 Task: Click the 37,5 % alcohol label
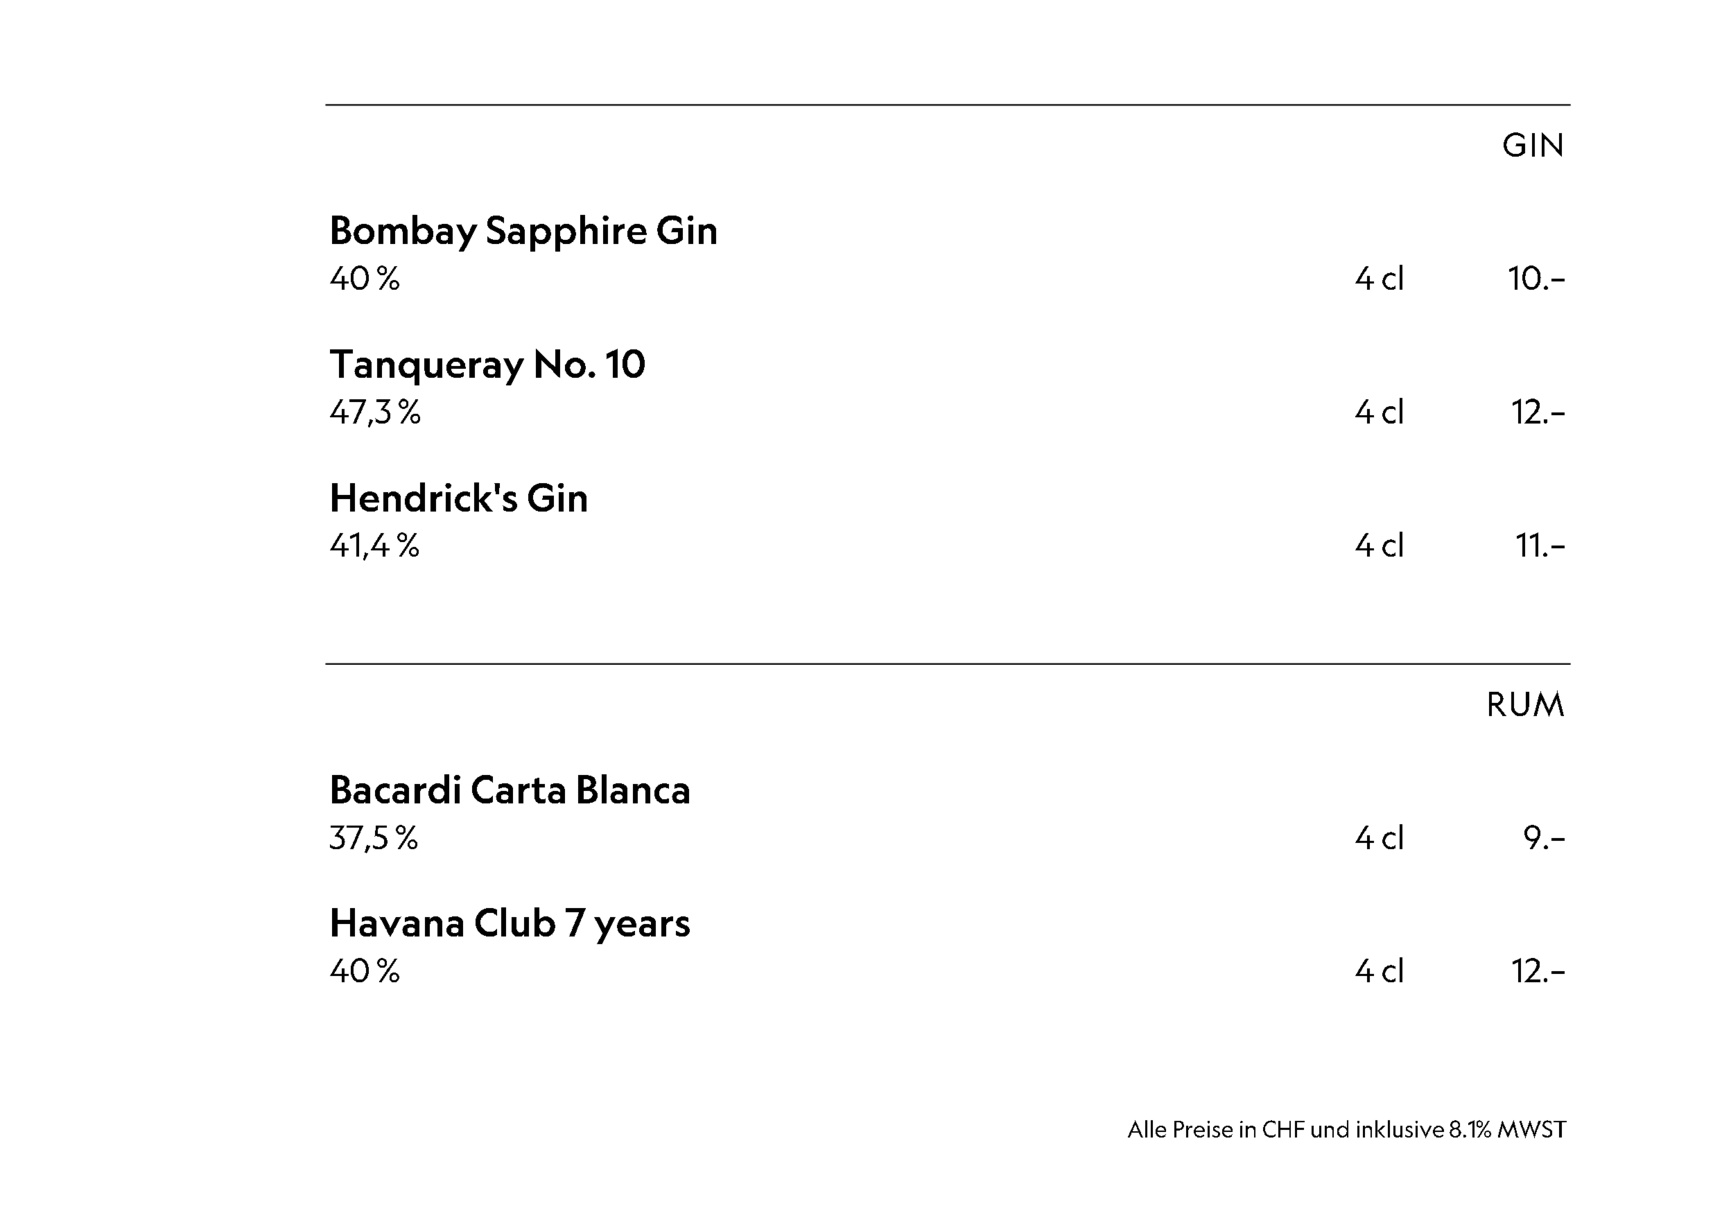[x=373, y=838]
